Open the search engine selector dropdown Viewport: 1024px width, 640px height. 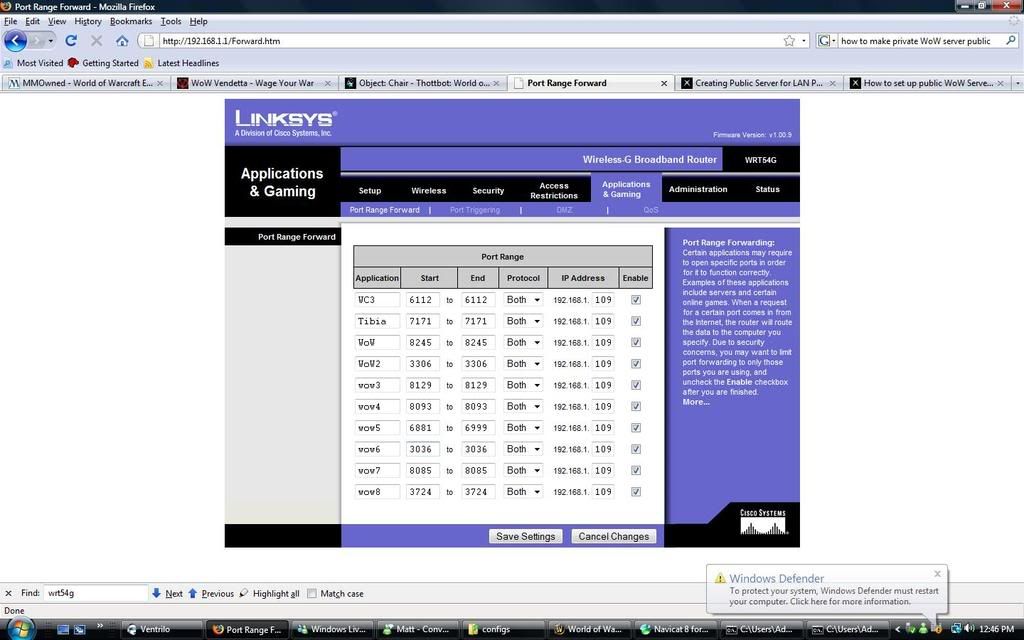pos(826,40)
